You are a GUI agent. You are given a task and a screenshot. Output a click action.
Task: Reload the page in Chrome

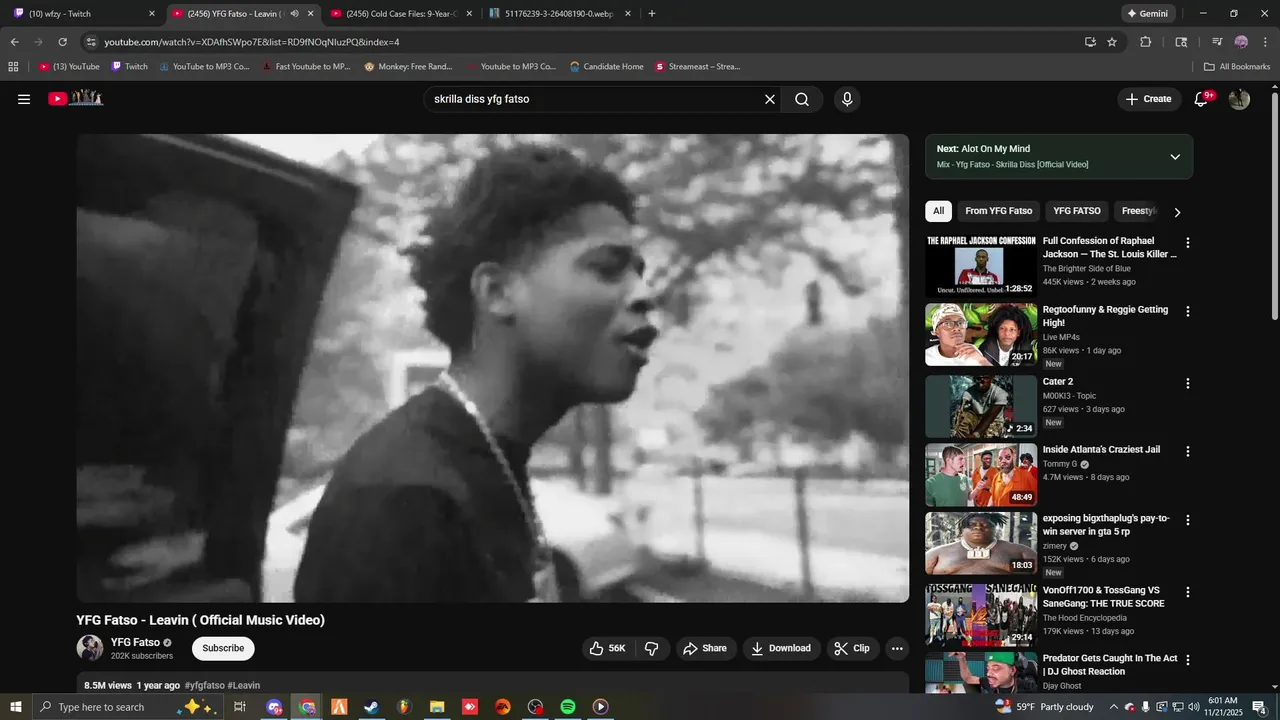[x=62, y=42]
